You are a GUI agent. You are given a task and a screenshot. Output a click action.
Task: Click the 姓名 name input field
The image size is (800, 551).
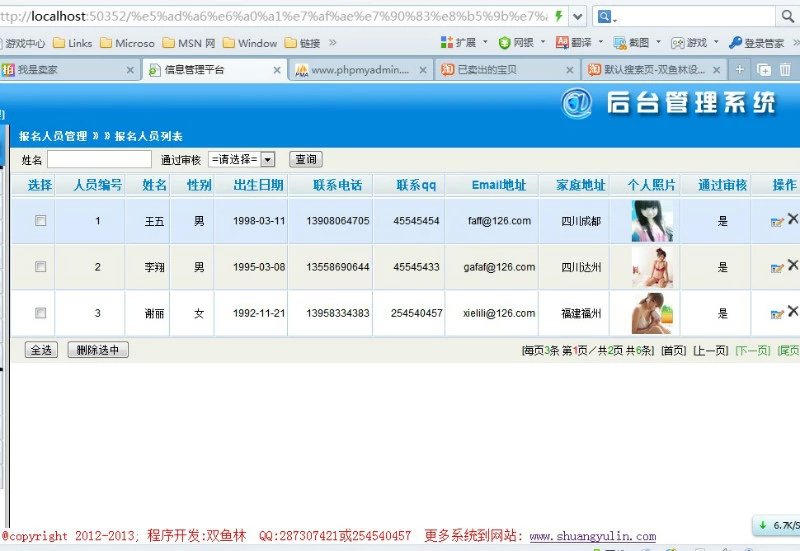coord(99,160)
